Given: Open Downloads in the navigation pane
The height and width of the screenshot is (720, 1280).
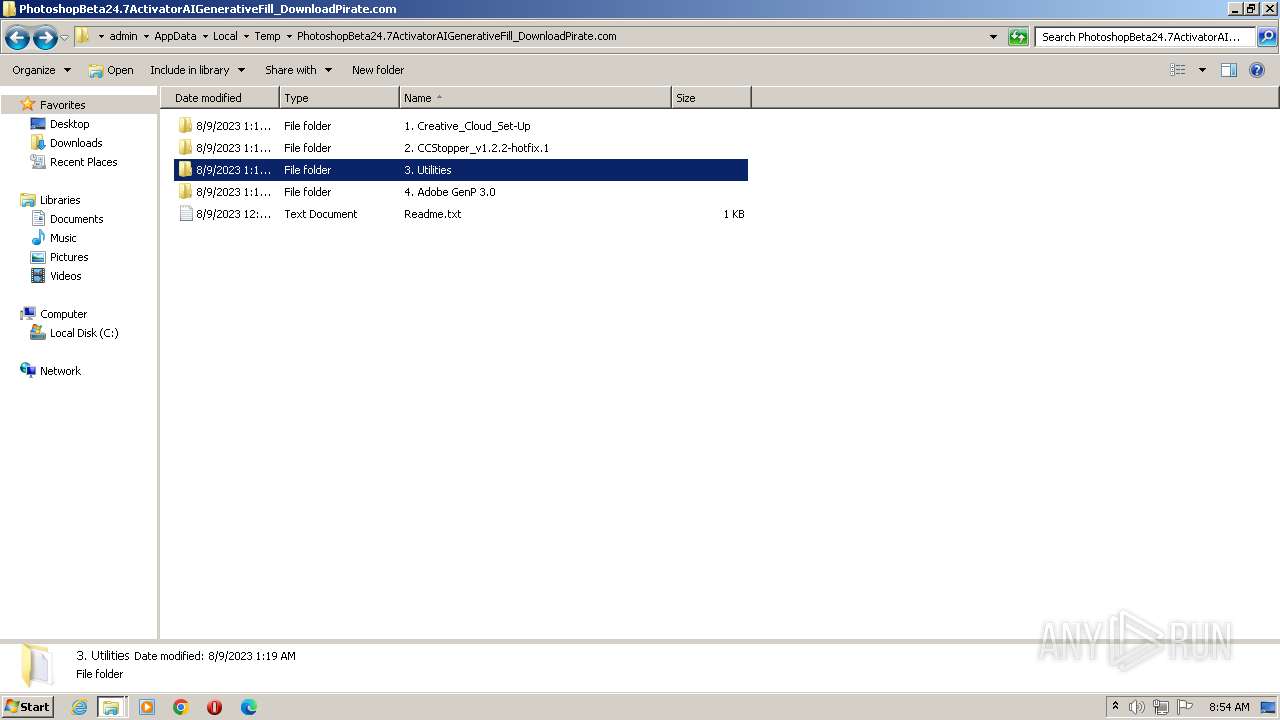Looking at the screenshot, I should click(76, 143).
